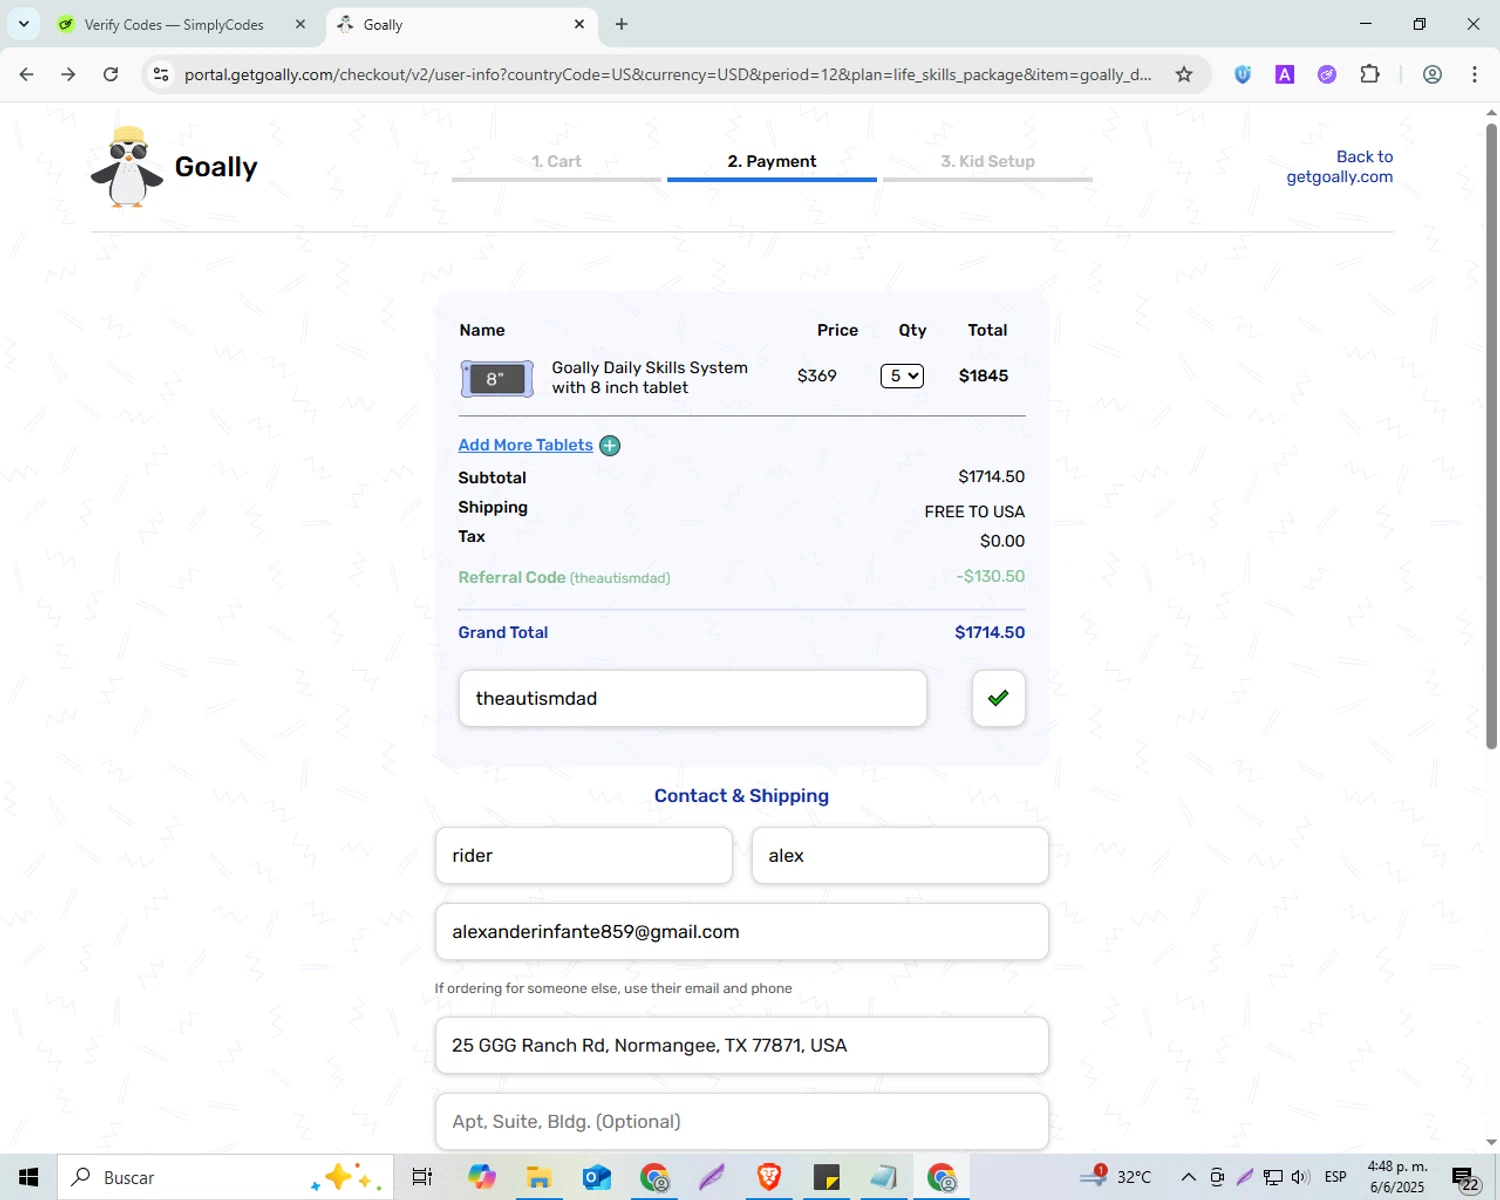Open File Explorer from the taskbar
The height and width of the screenshot is (1200, 1500).
coord(539,1177)
